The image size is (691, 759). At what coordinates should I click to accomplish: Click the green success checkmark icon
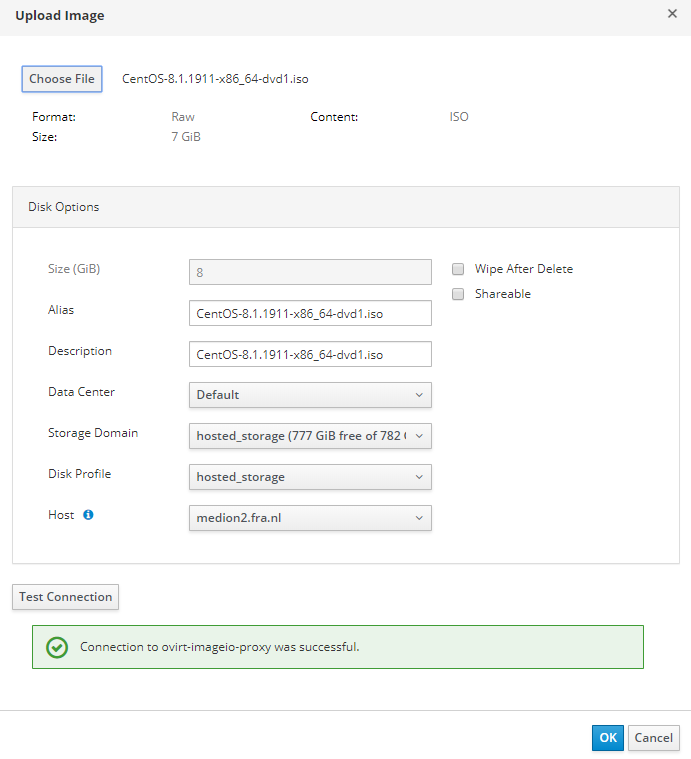(x=57, y=647)
